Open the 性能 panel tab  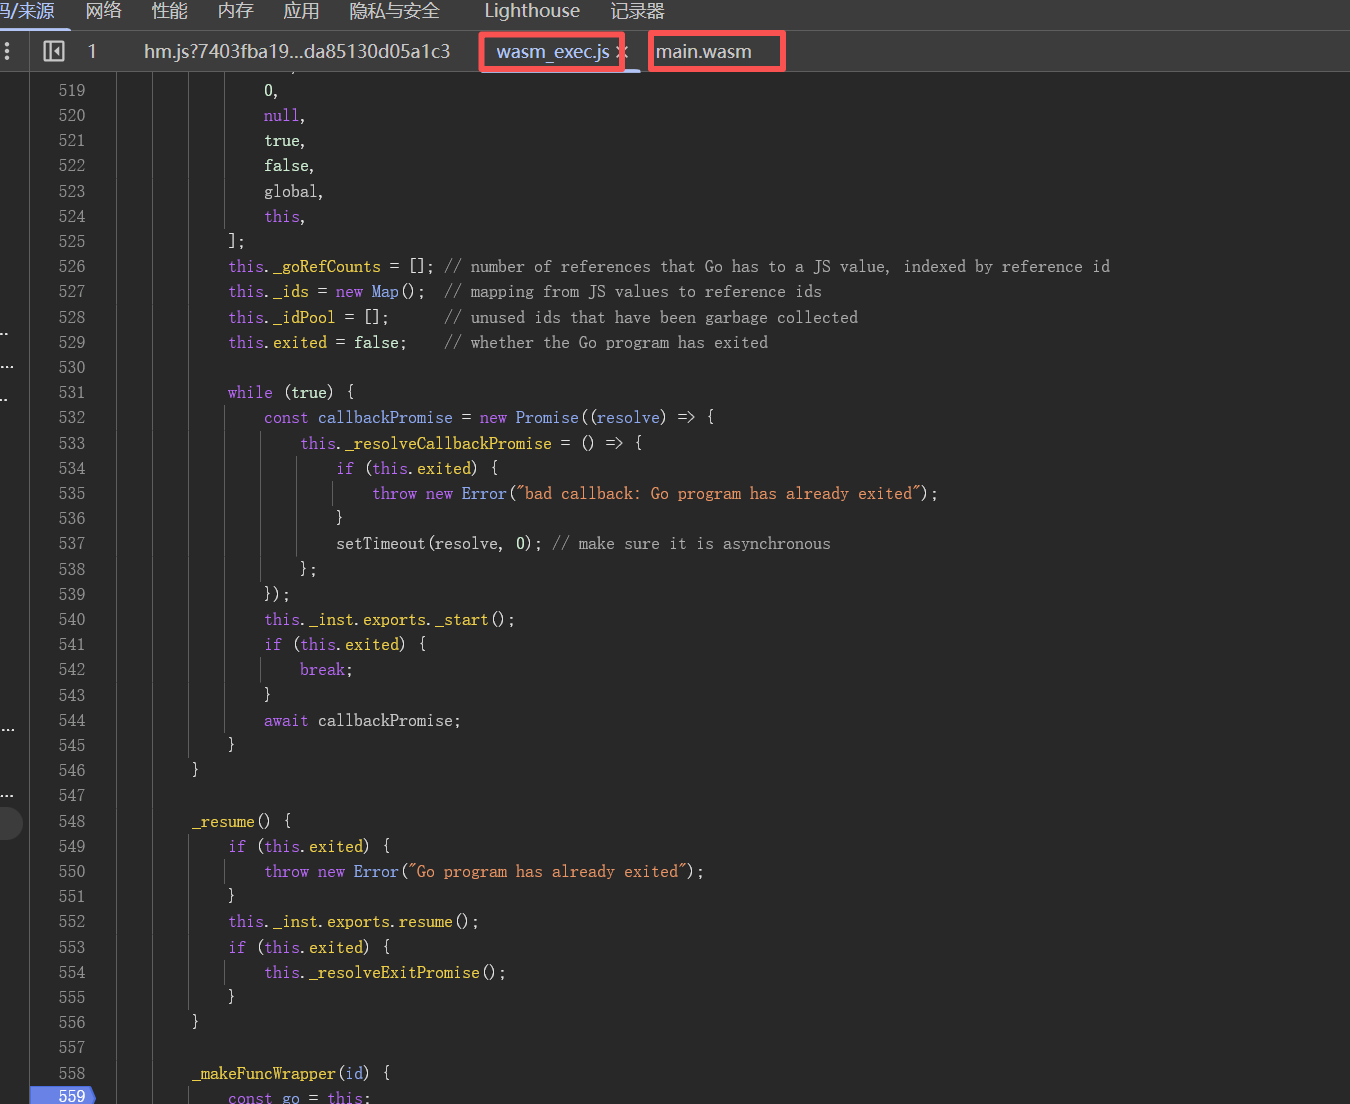point(169,11)
